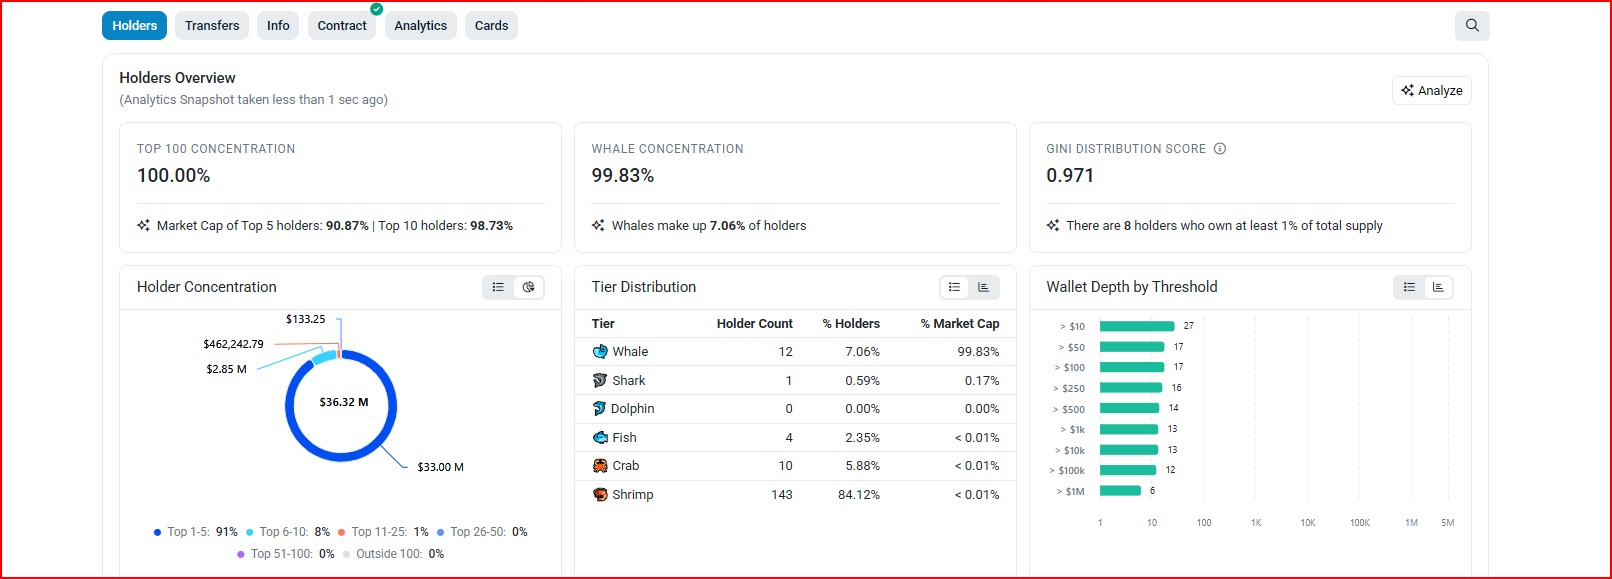Switch Wallet Depth to list view

coord(1409,287)
